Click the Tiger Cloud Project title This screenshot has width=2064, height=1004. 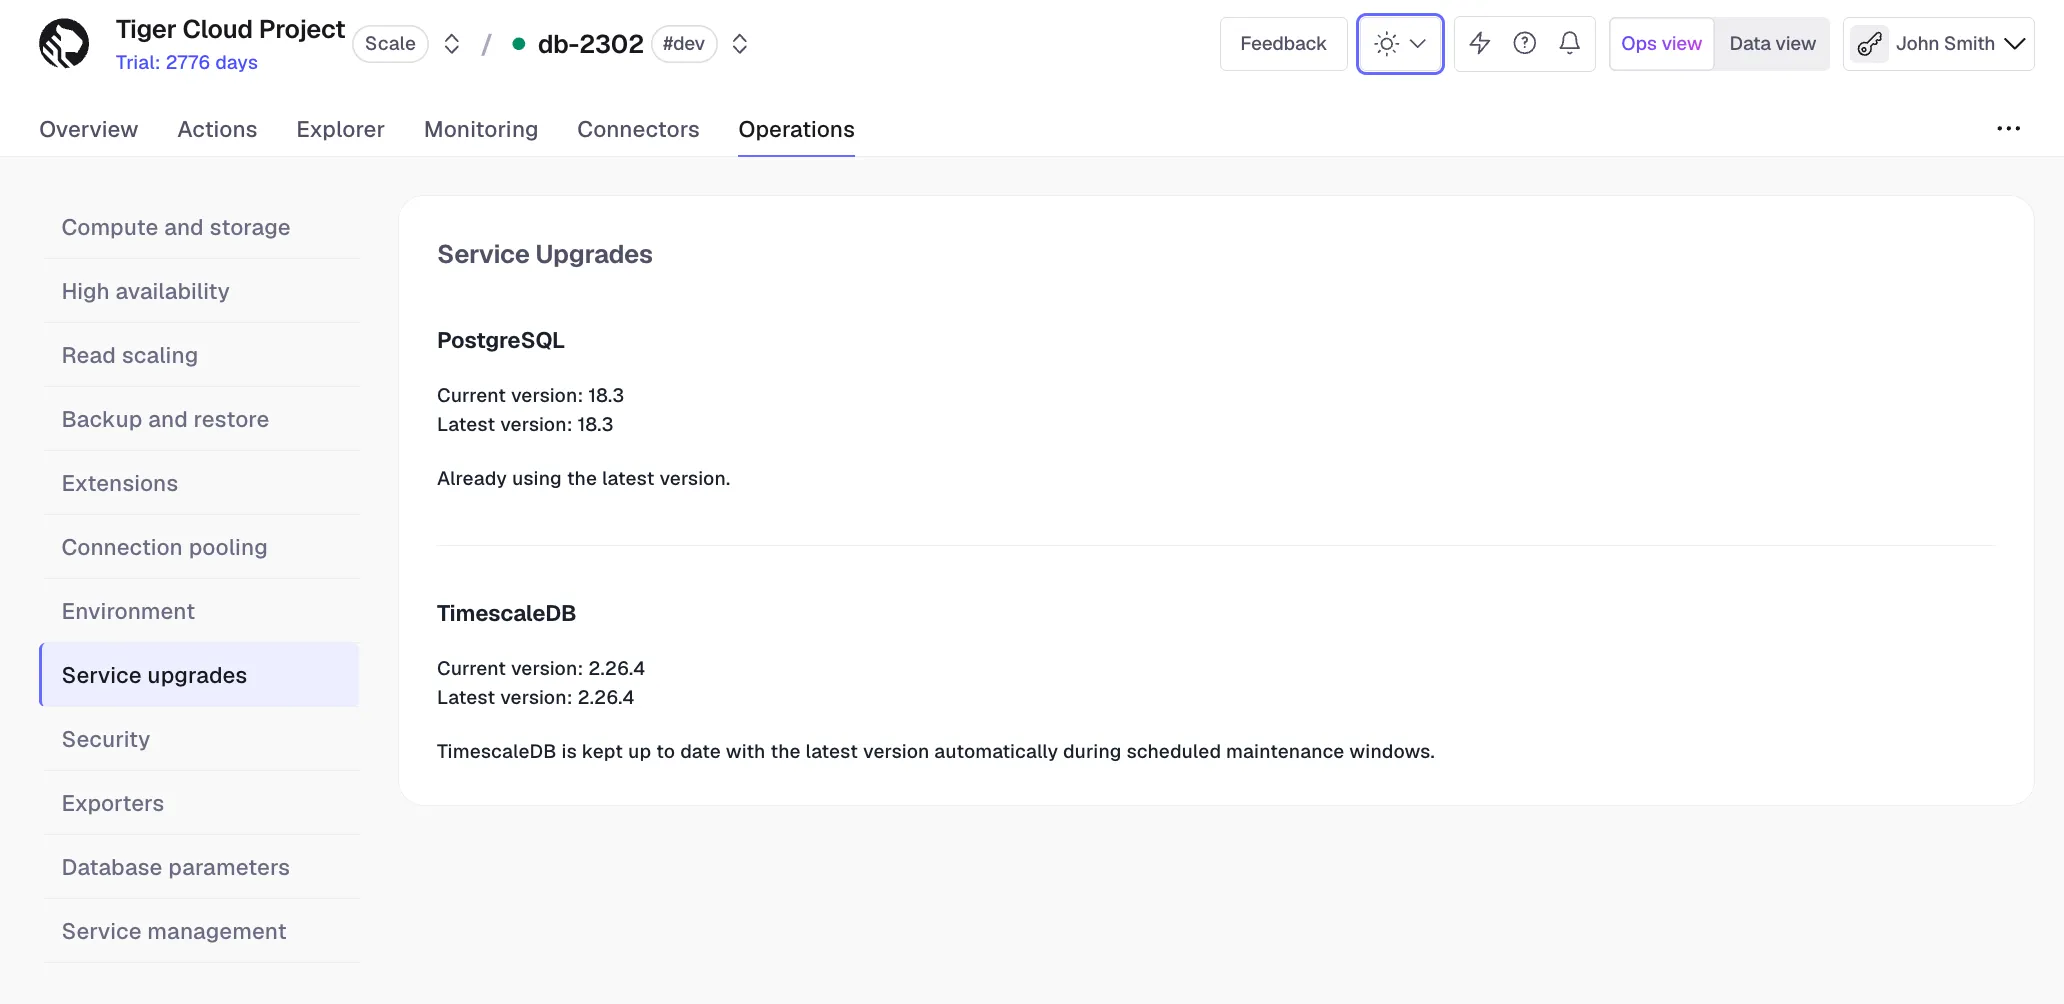[x=230, y=29]
